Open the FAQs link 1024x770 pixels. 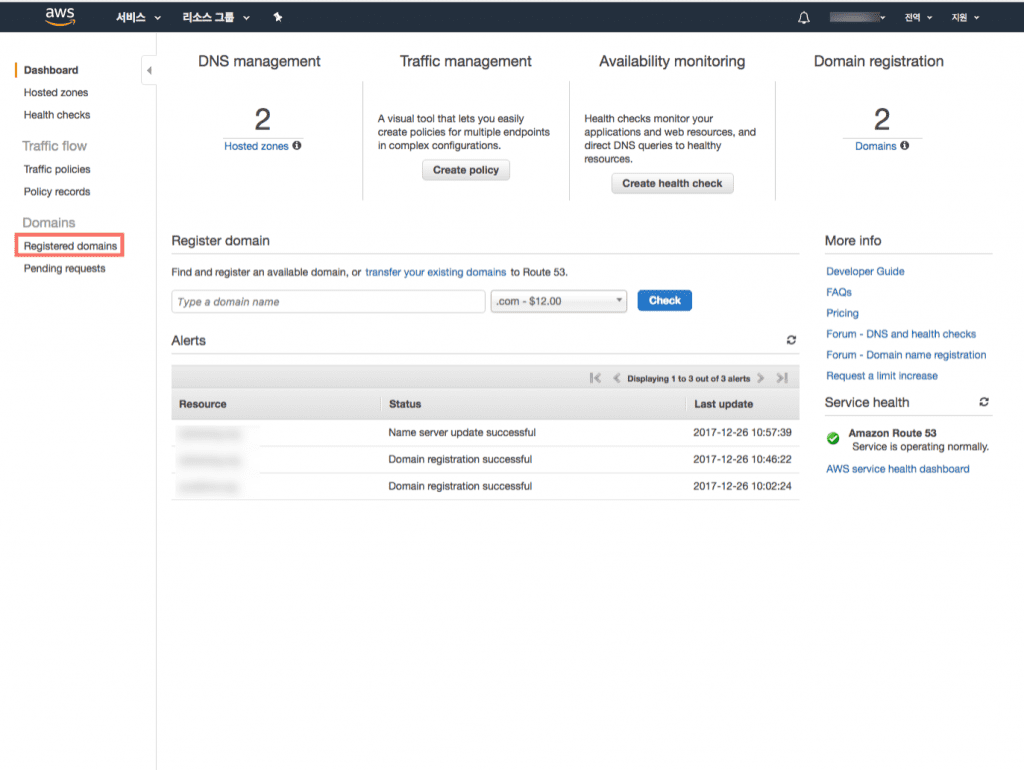tap(839, 292)
